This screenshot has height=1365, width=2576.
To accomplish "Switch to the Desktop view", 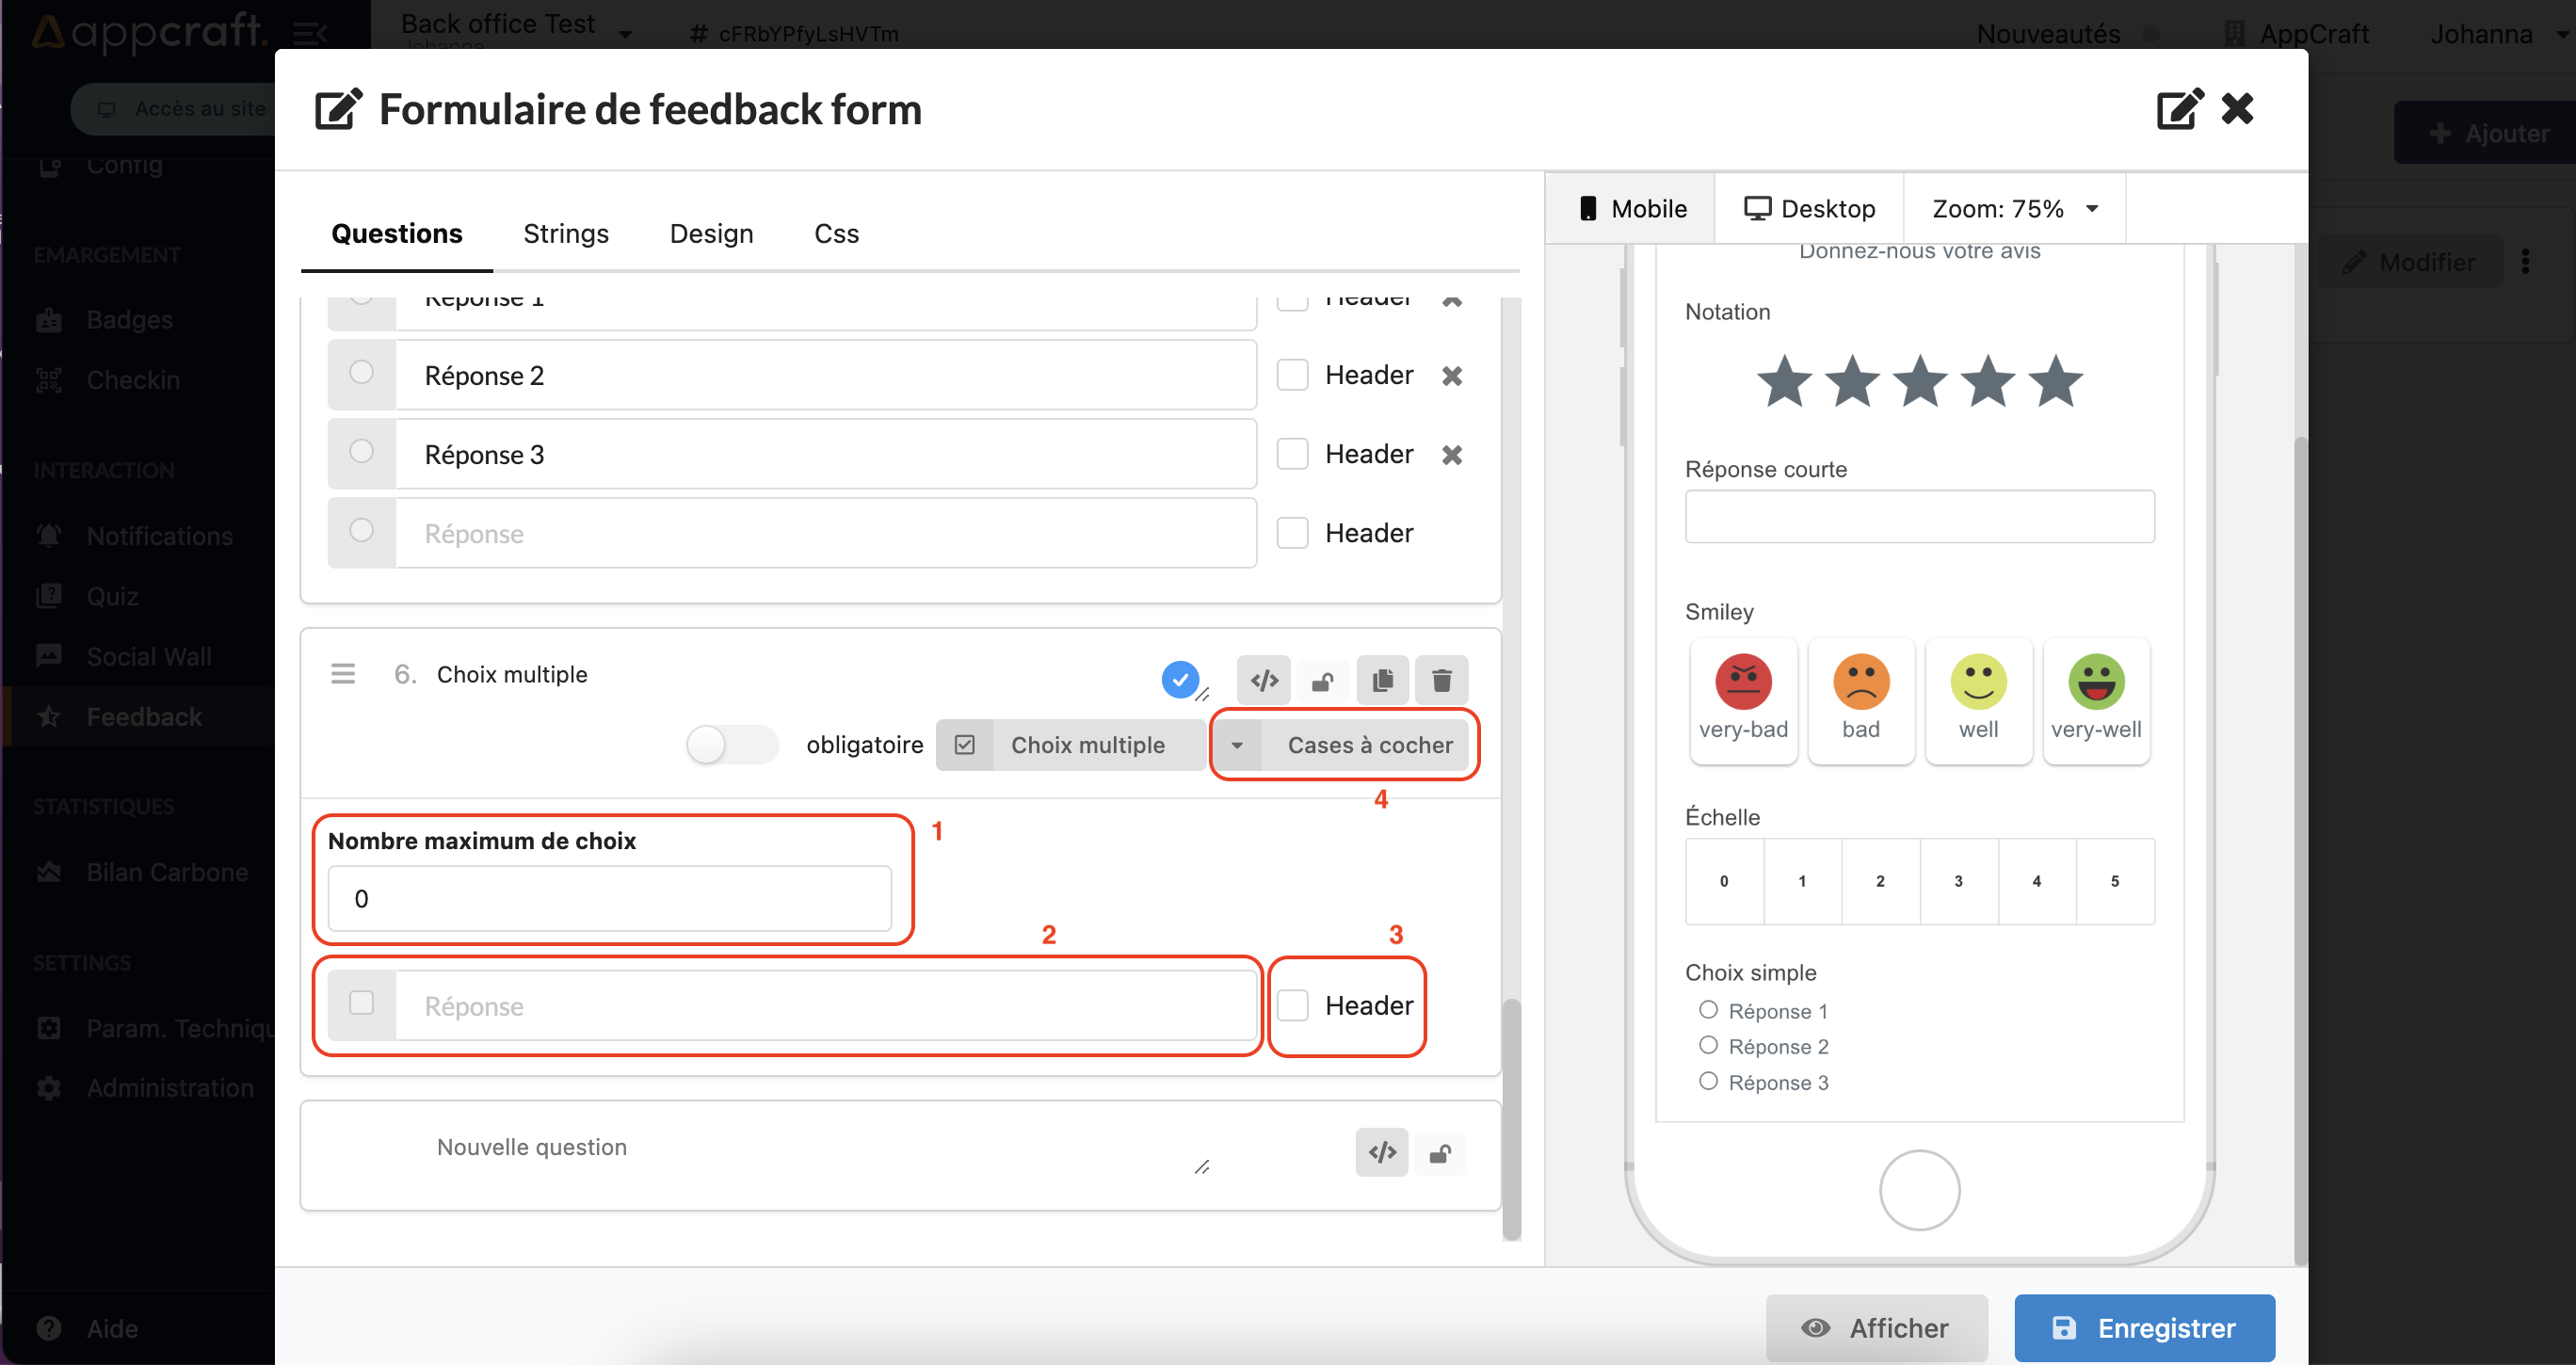I will [x=1810, y=208].
